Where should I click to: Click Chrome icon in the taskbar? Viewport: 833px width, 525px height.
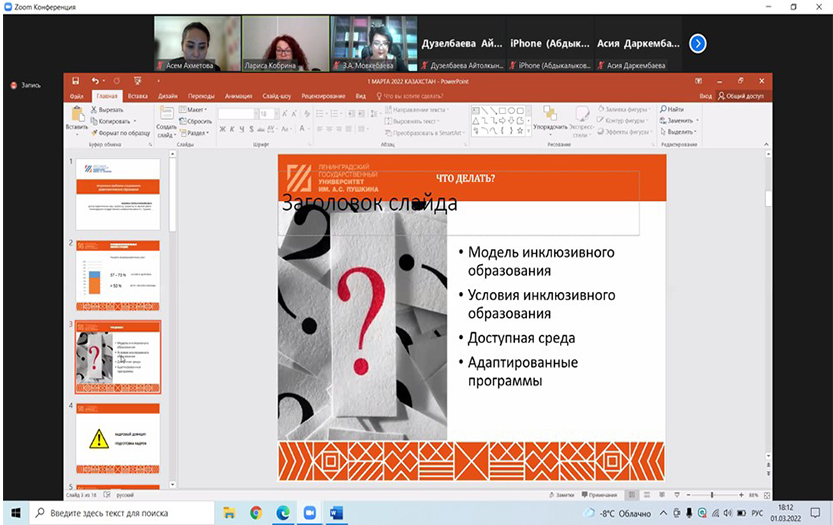256,513
